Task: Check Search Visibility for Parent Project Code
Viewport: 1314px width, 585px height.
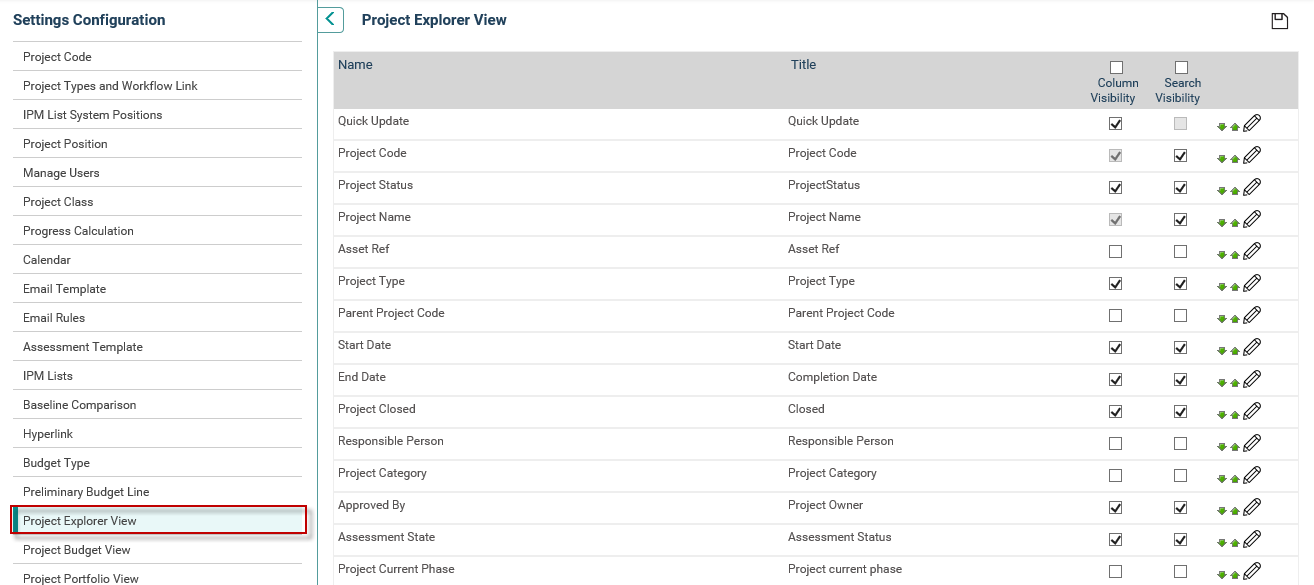Action: (x=1181, y=316)
